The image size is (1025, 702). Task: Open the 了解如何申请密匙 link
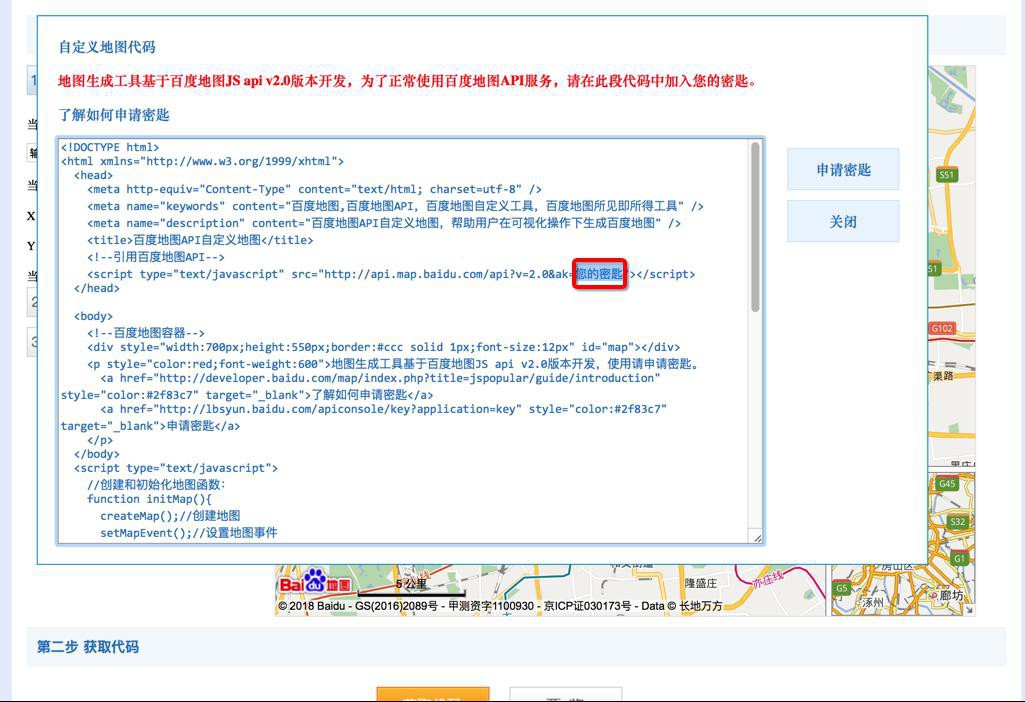pos(114,115)
